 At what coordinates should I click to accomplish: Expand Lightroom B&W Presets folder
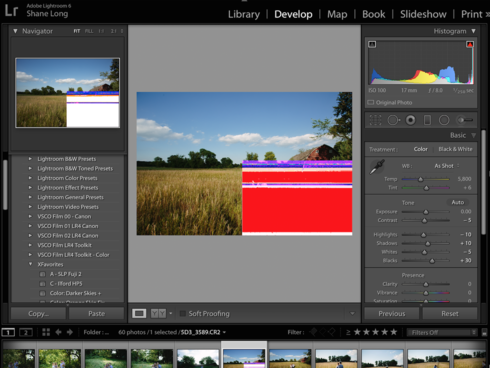30,159
